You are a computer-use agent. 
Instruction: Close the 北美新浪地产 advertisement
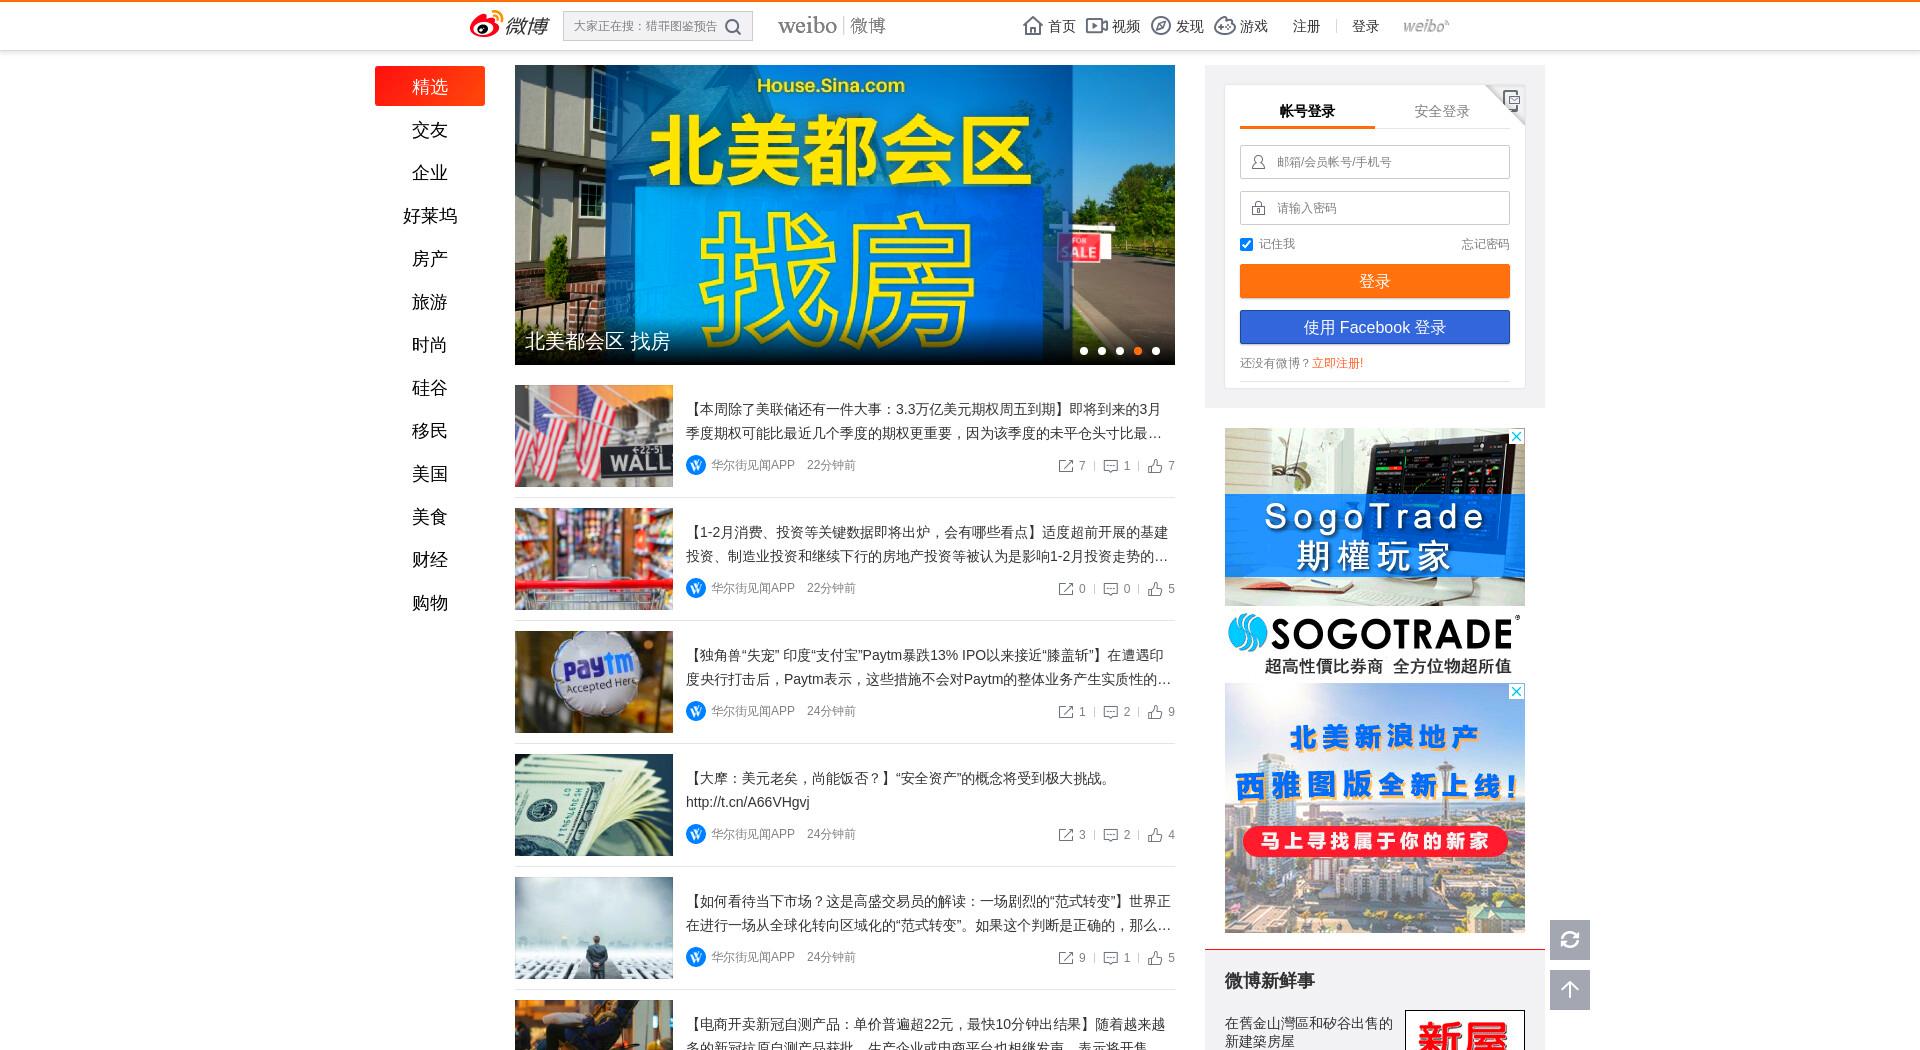point(1517,691)
